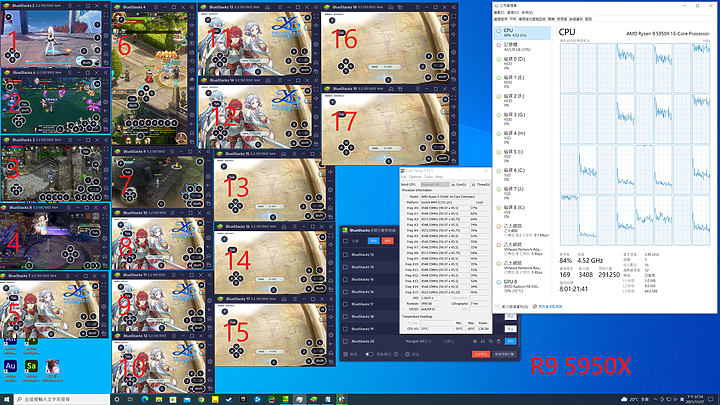
Task: Check the BlueStacks 13 instance checkbox
Action: [x=345, y=254]
